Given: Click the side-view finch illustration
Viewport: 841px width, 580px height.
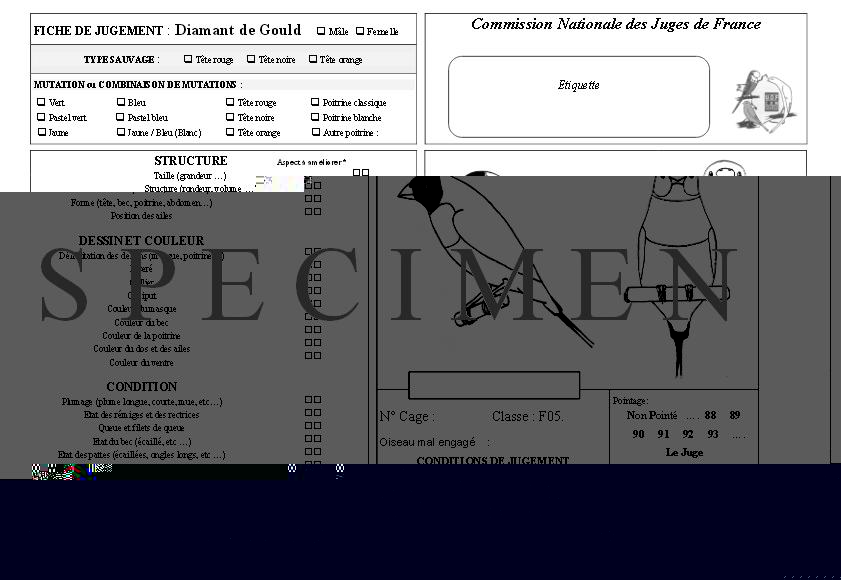Looking at the screenshot, I should click(478, 250).
